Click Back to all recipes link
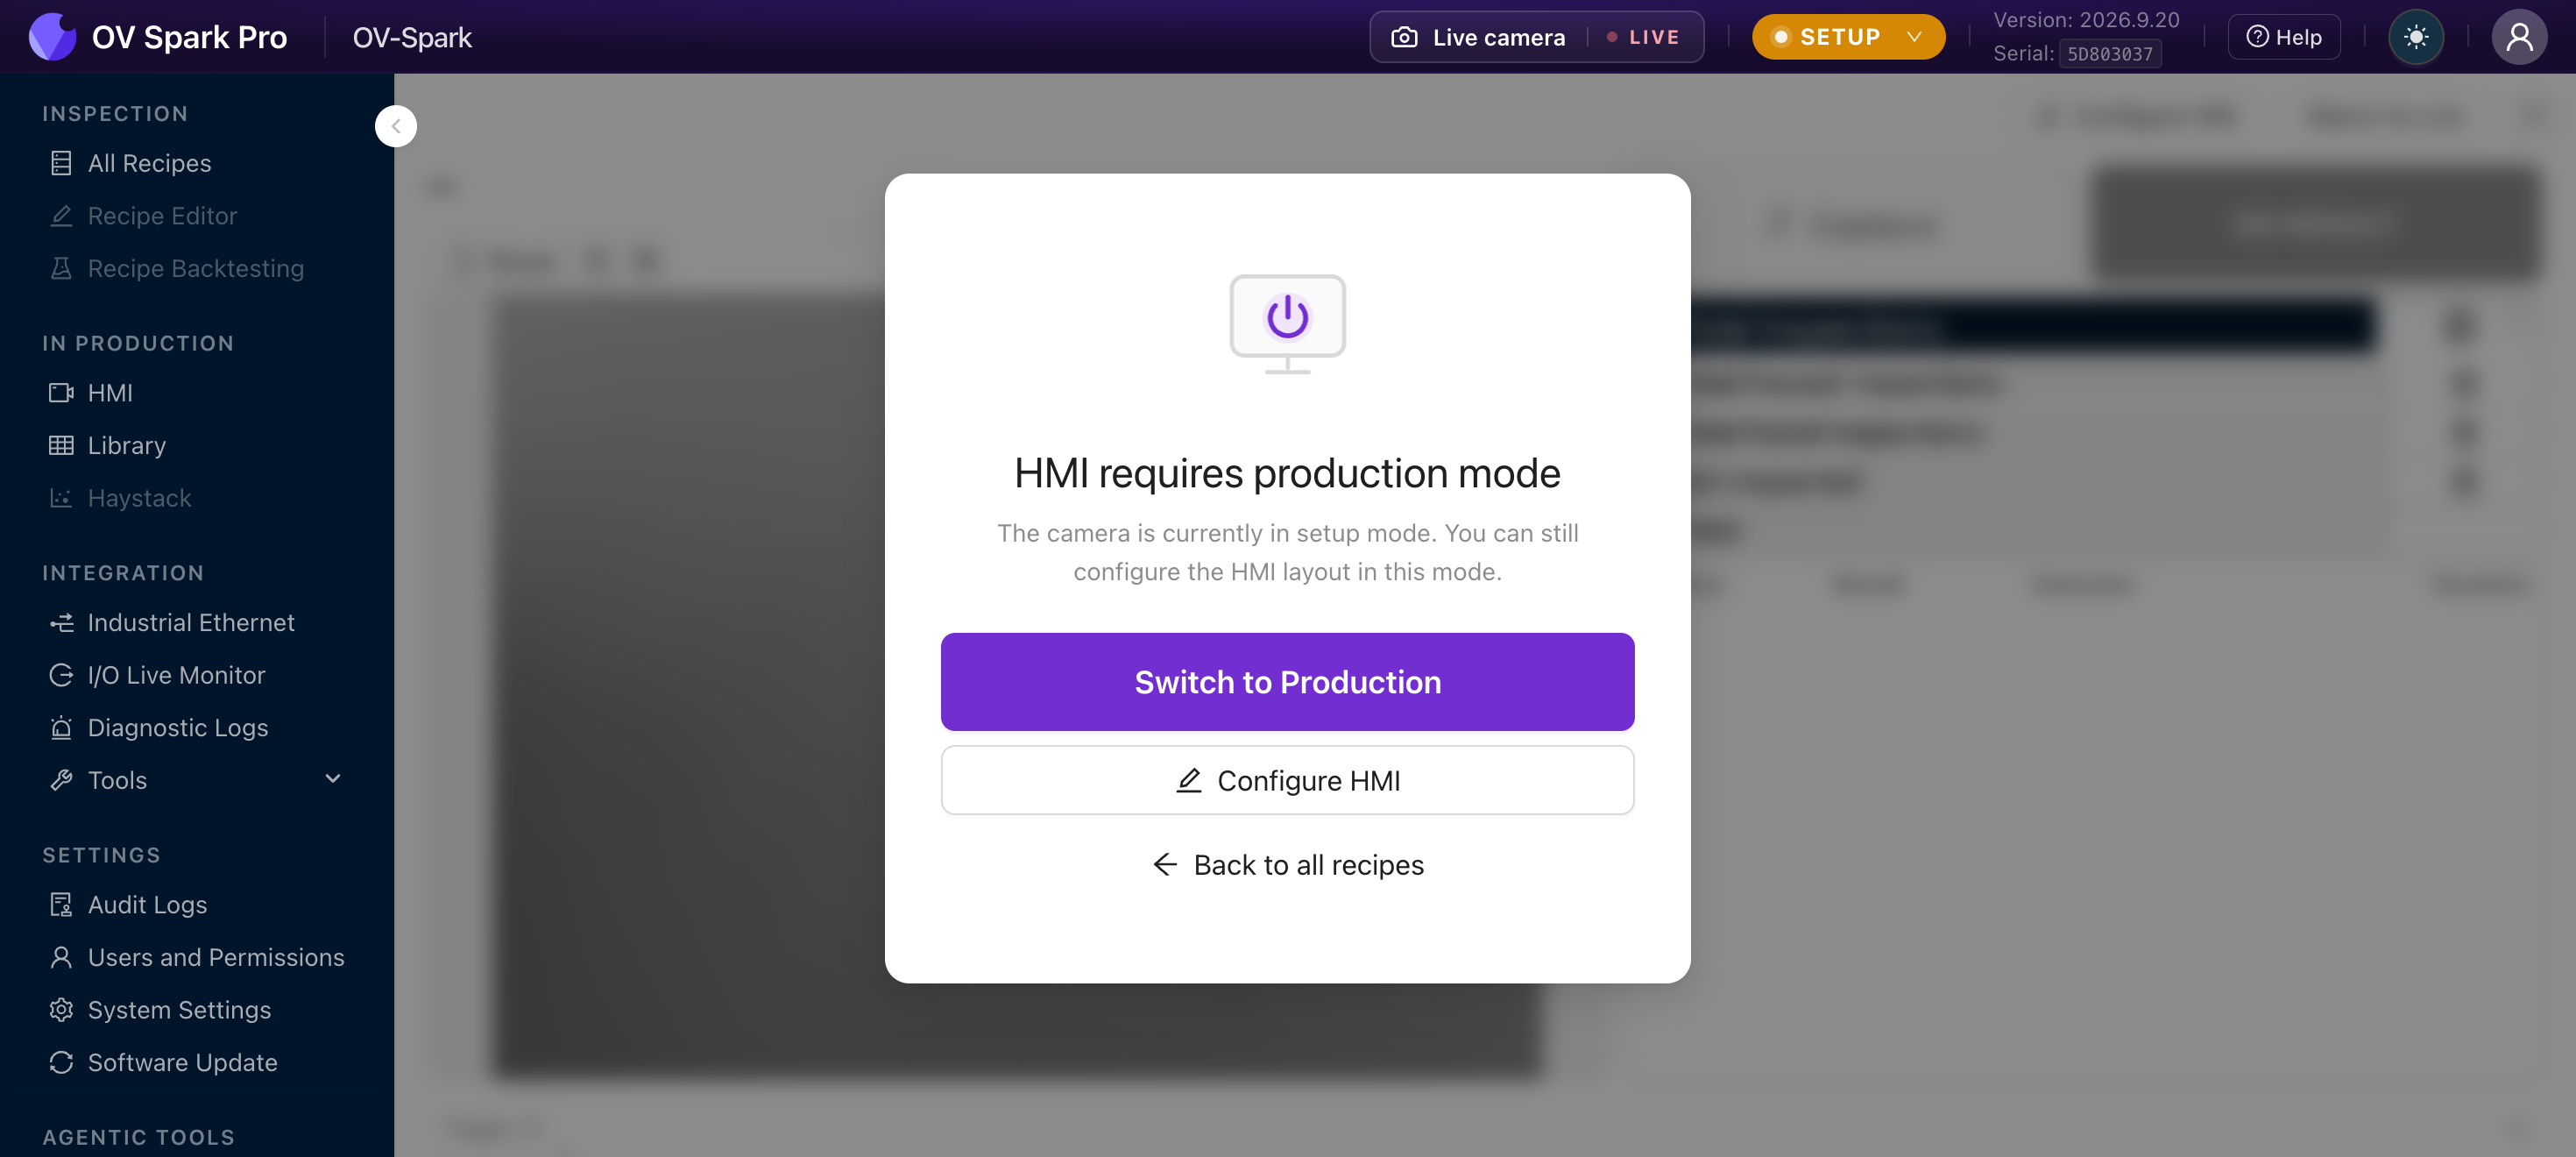 coord(1288,865)
